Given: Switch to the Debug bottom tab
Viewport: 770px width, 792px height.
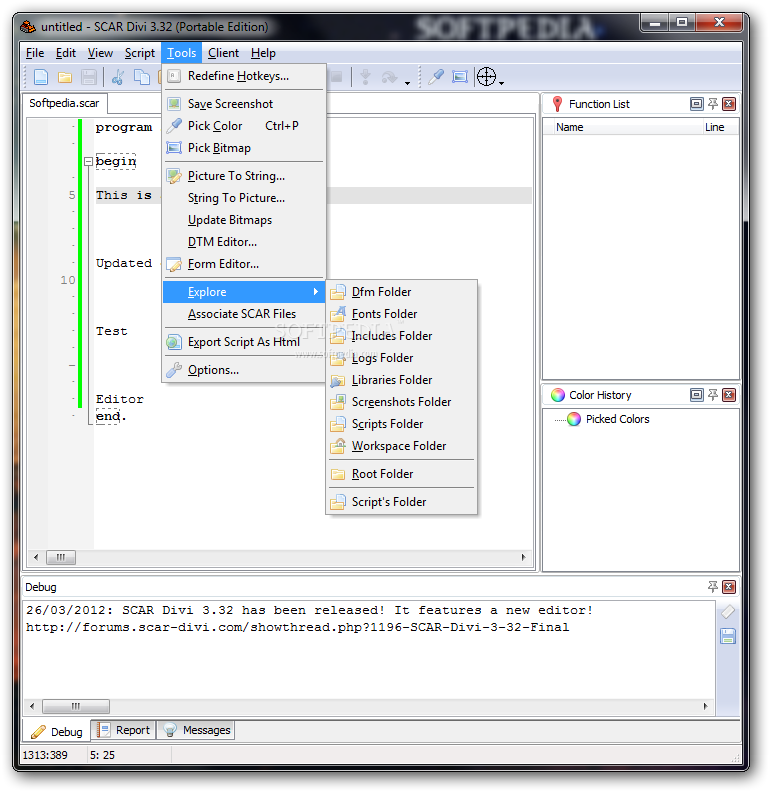Looking at the screenshot, I should pyautogui.click(x=57, y=732).
